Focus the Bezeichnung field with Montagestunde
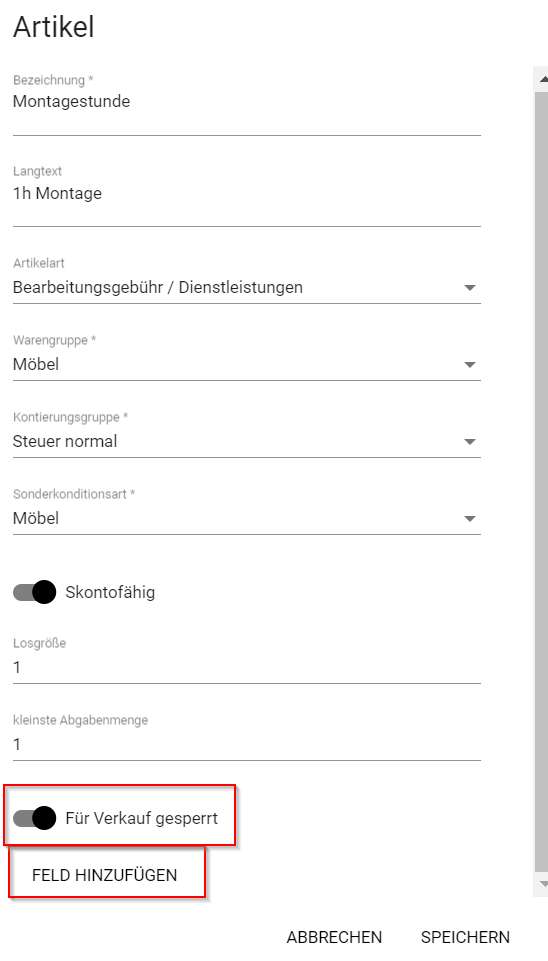Screen dimensions: 548x961 click(246, 102)
